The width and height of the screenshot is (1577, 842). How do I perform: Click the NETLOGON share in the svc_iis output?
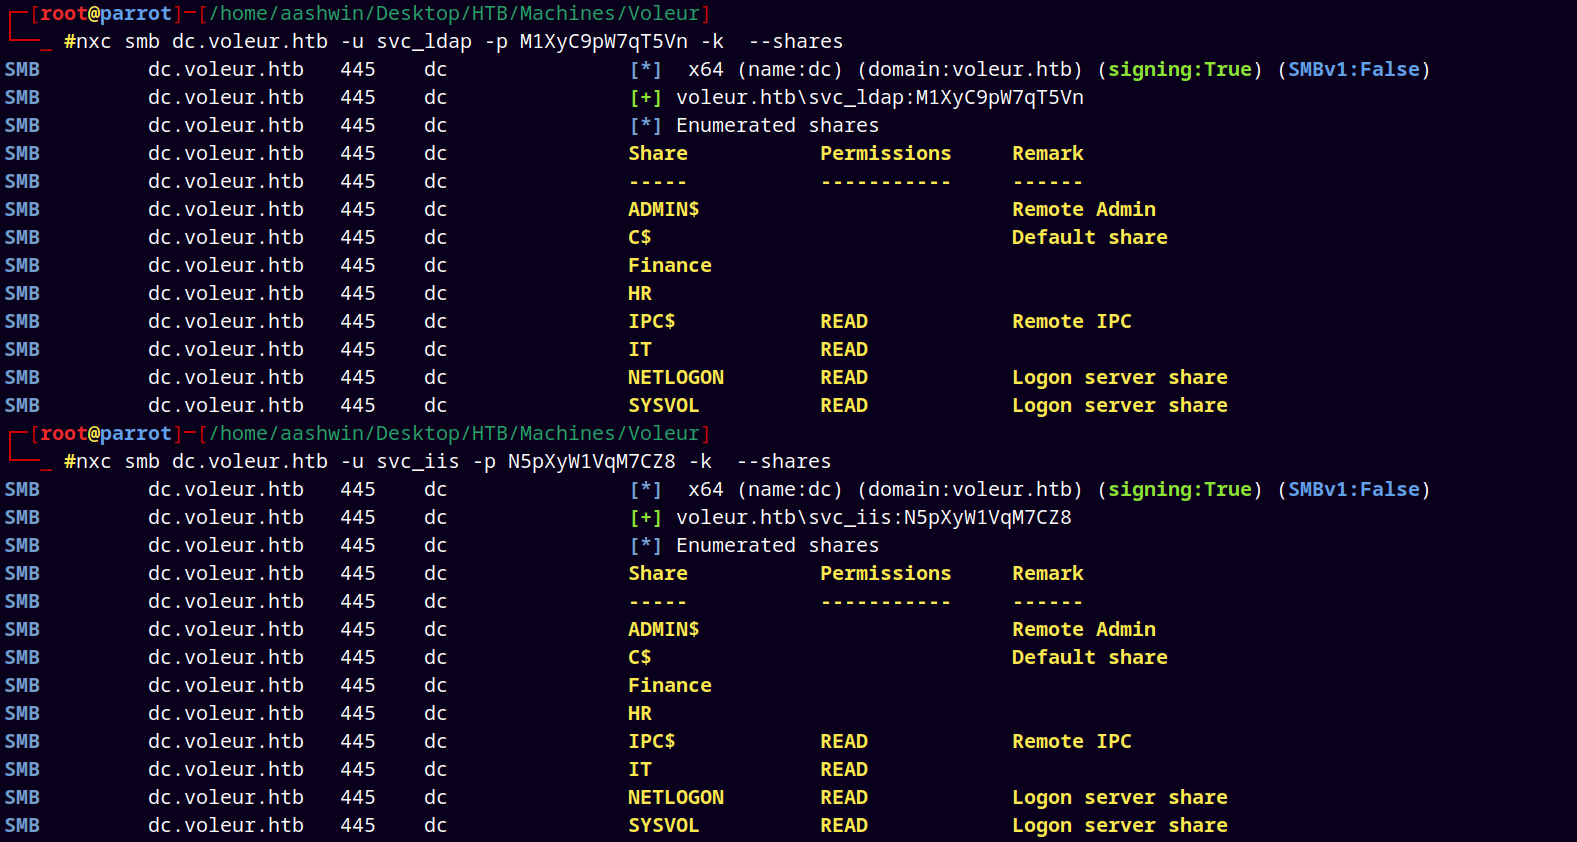(676, 798)
